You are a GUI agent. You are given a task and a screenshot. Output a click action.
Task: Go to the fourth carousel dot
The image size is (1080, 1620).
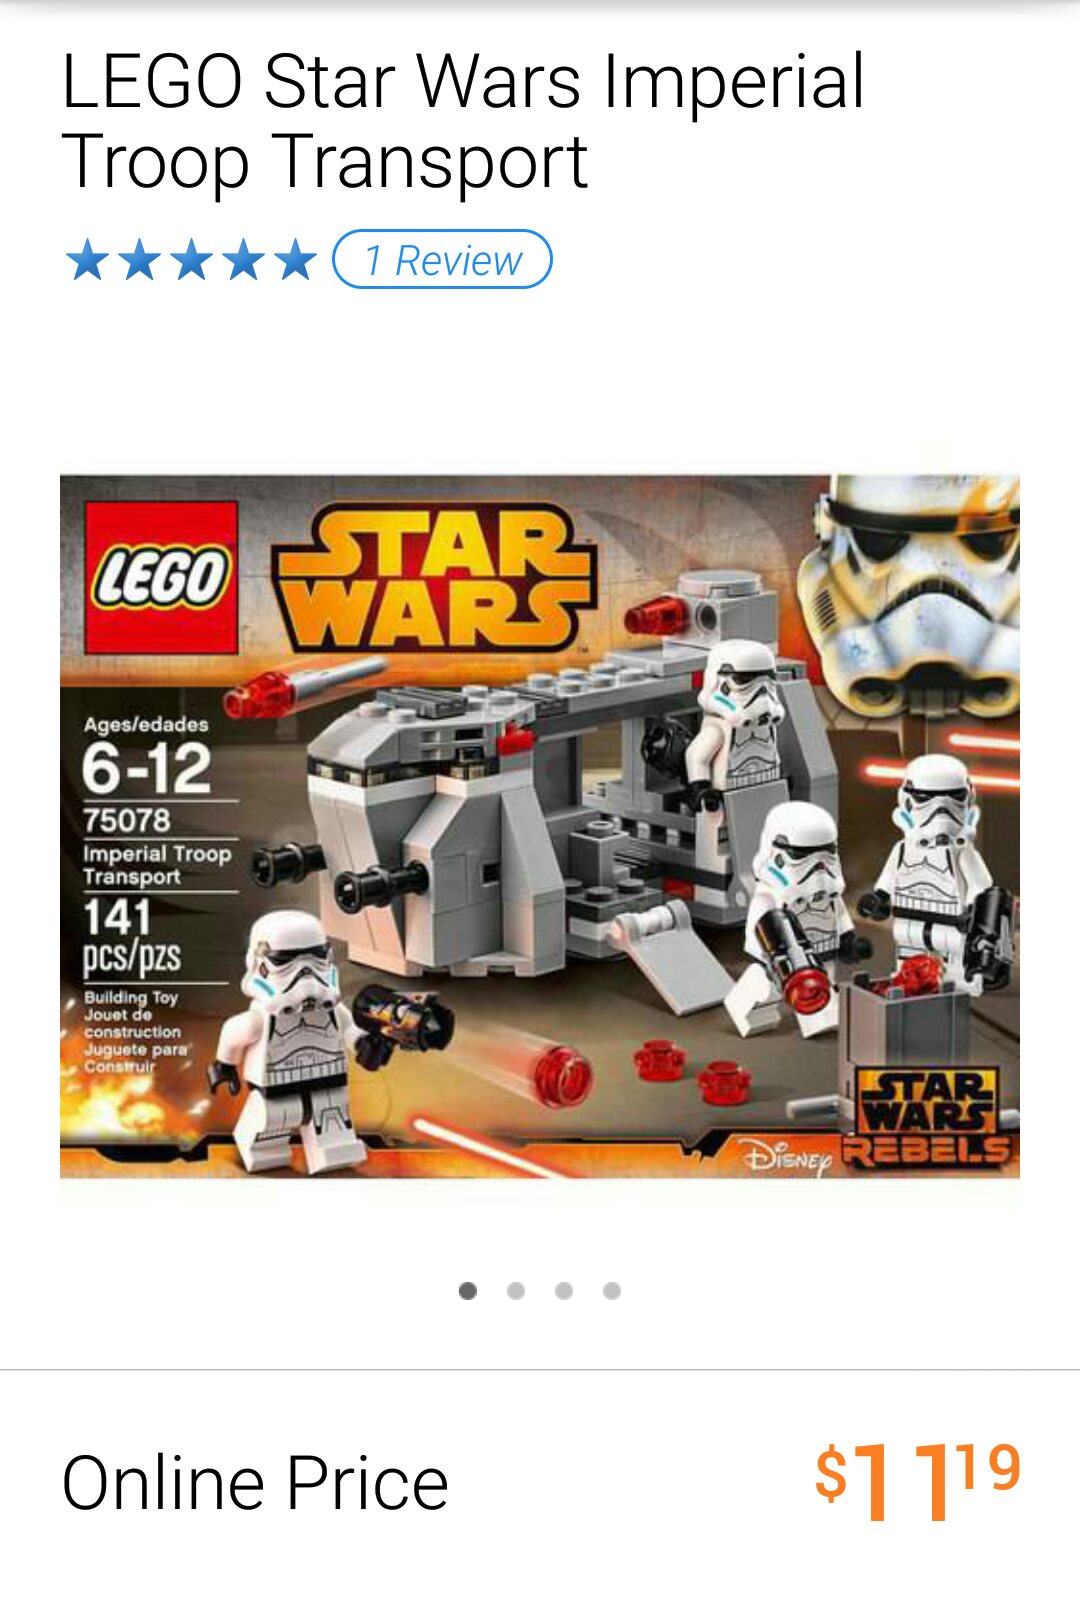click(x=612, y=1291)
